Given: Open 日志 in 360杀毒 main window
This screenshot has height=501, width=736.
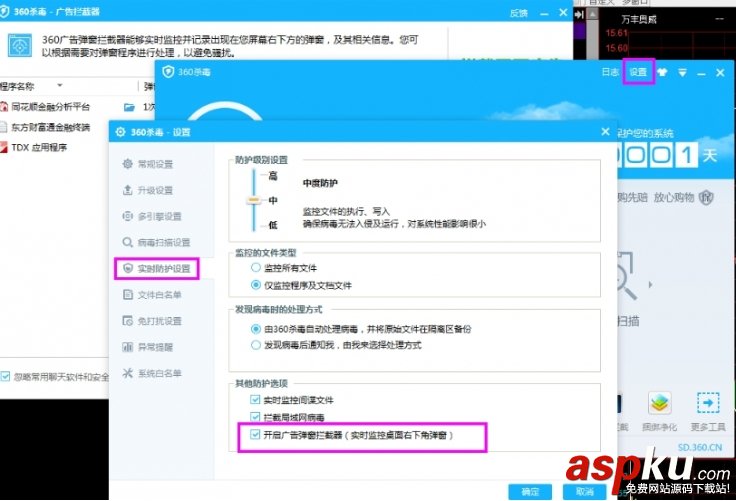Looking at the screenshot, I should [610, 72].
